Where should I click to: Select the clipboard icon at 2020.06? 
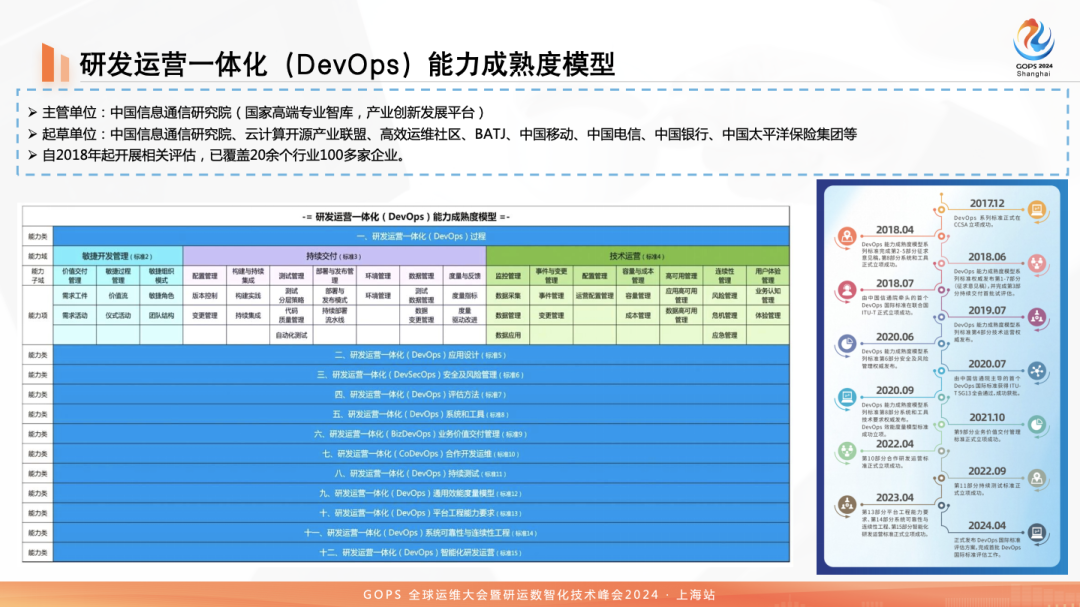point(846,341)
